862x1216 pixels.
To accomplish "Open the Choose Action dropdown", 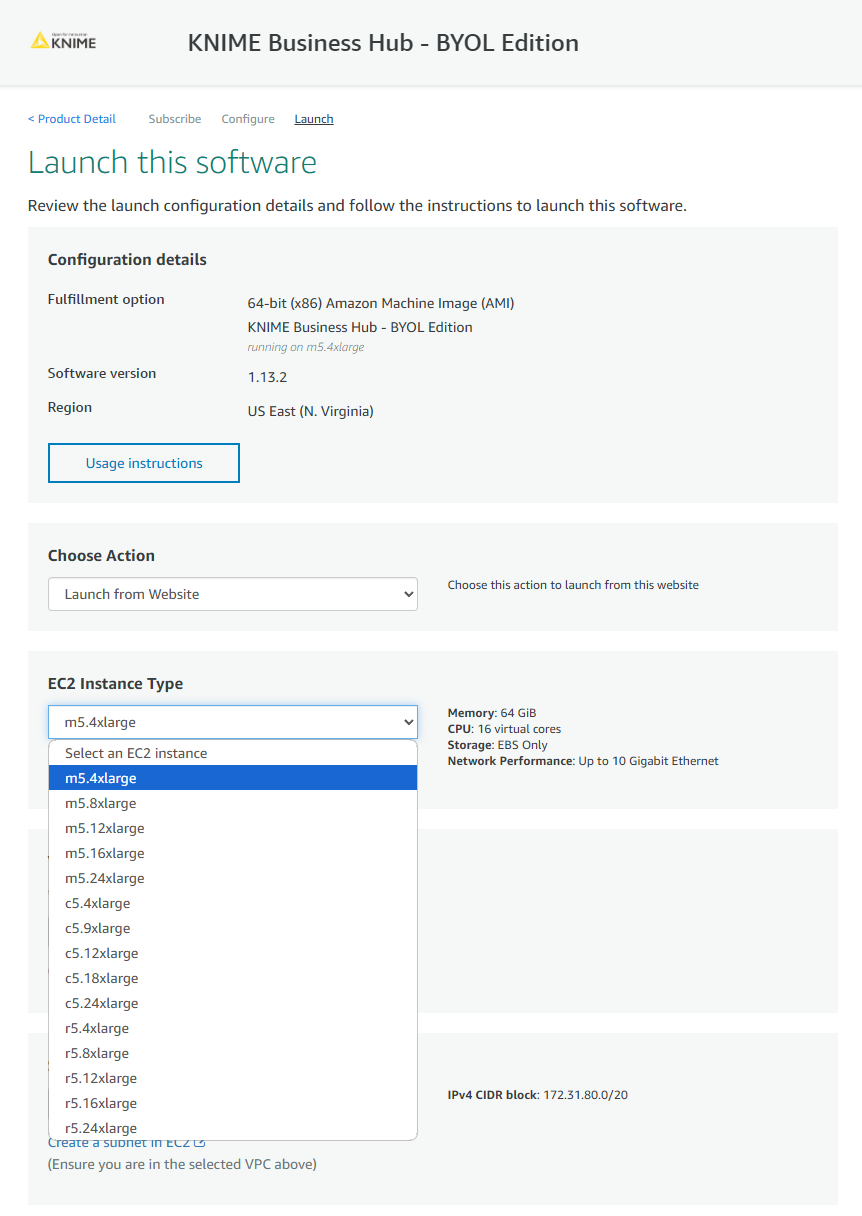I will coord(233,594).
